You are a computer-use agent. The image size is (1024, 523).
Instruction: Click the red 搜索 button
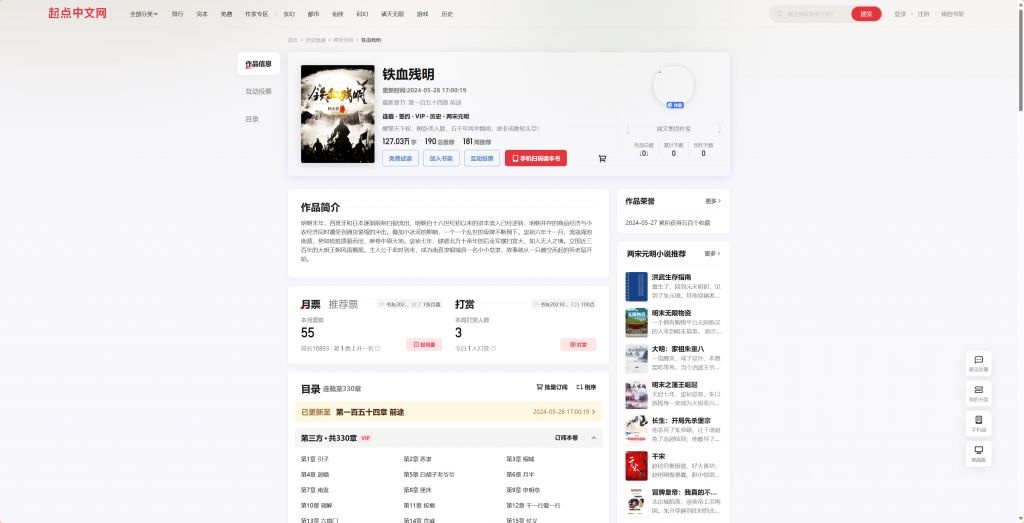pyautogui.click(x=866, y=14)
